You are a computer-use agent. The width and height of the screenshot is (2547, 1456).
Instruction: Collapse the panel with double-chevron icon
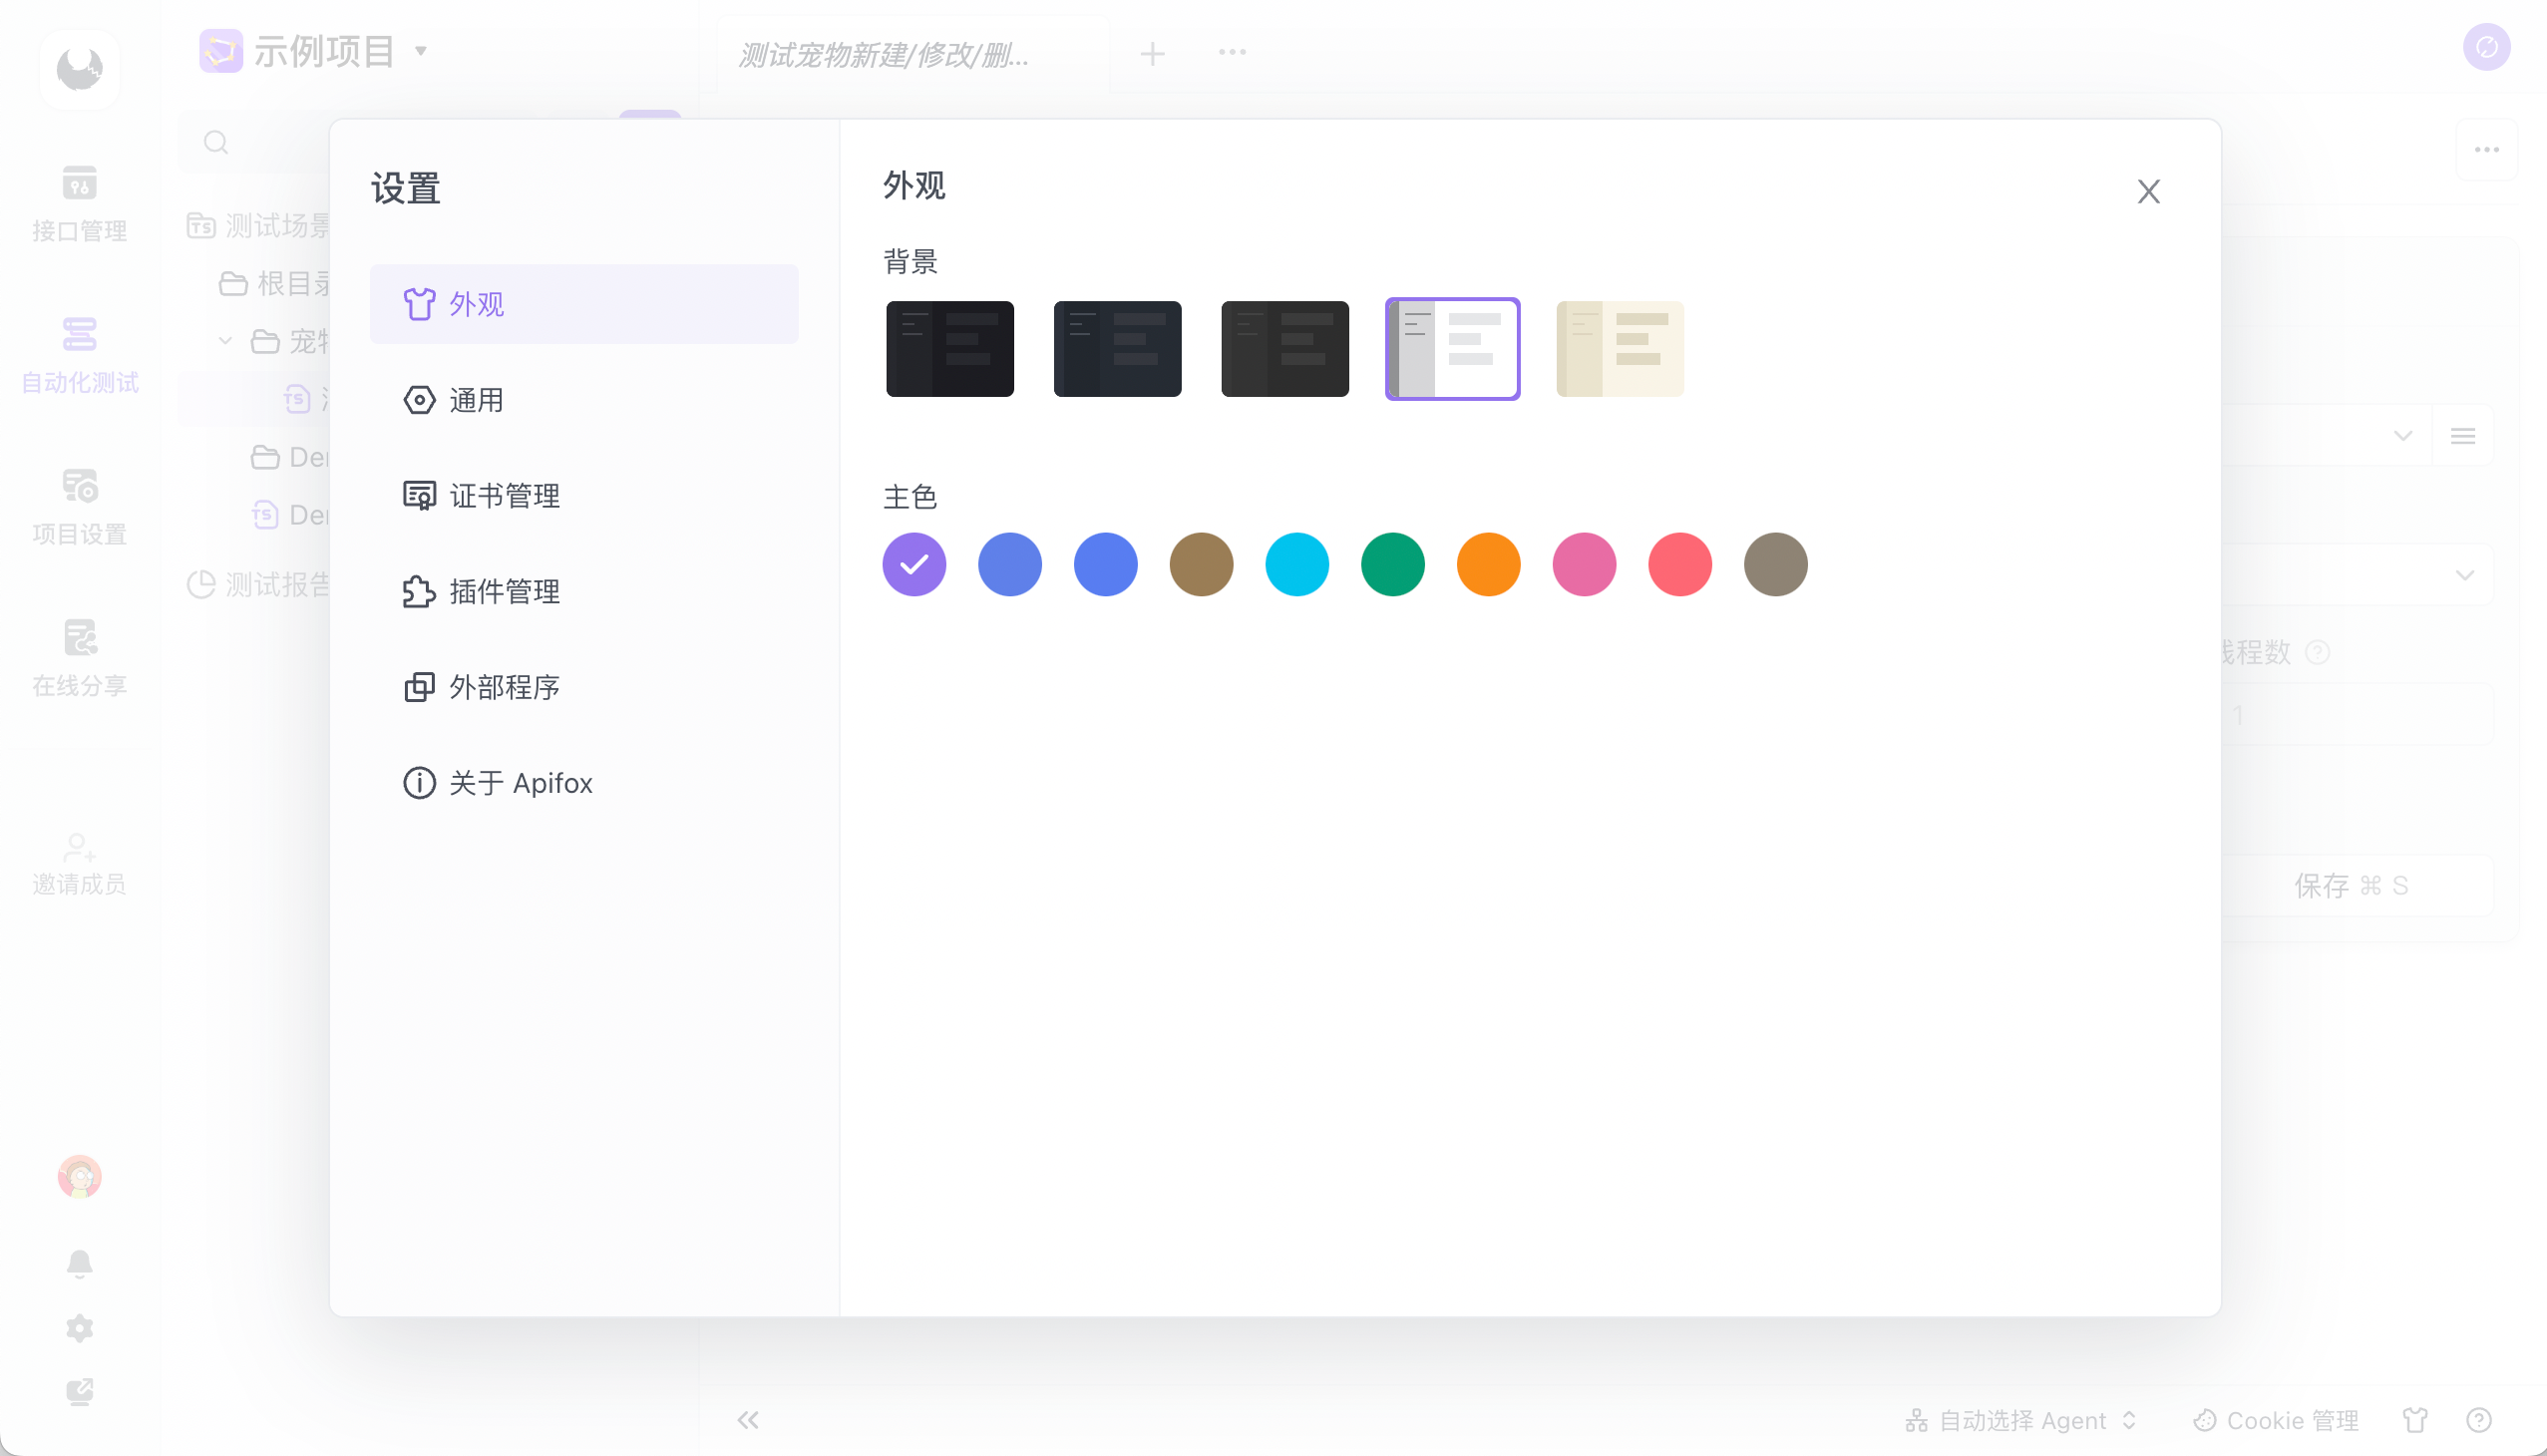point(747,1420)
